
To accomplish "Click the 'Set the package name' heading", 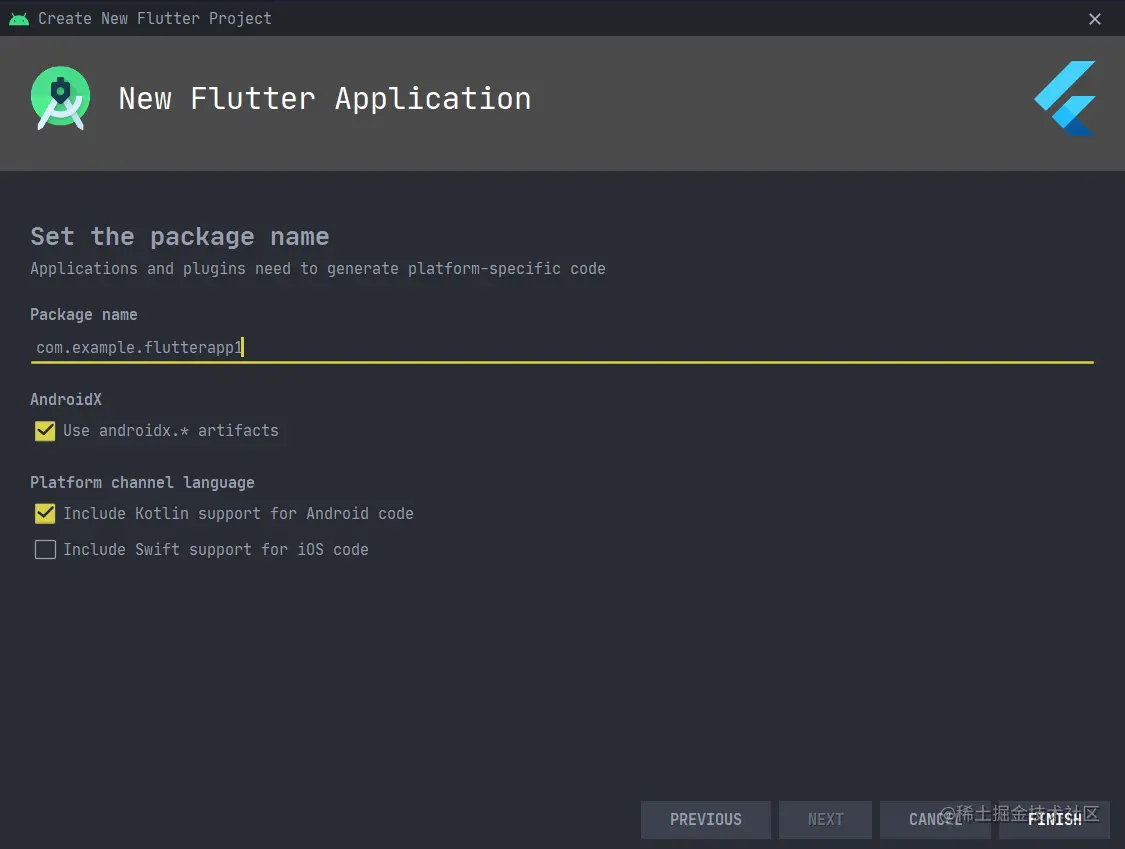I will tap(179, 236).
